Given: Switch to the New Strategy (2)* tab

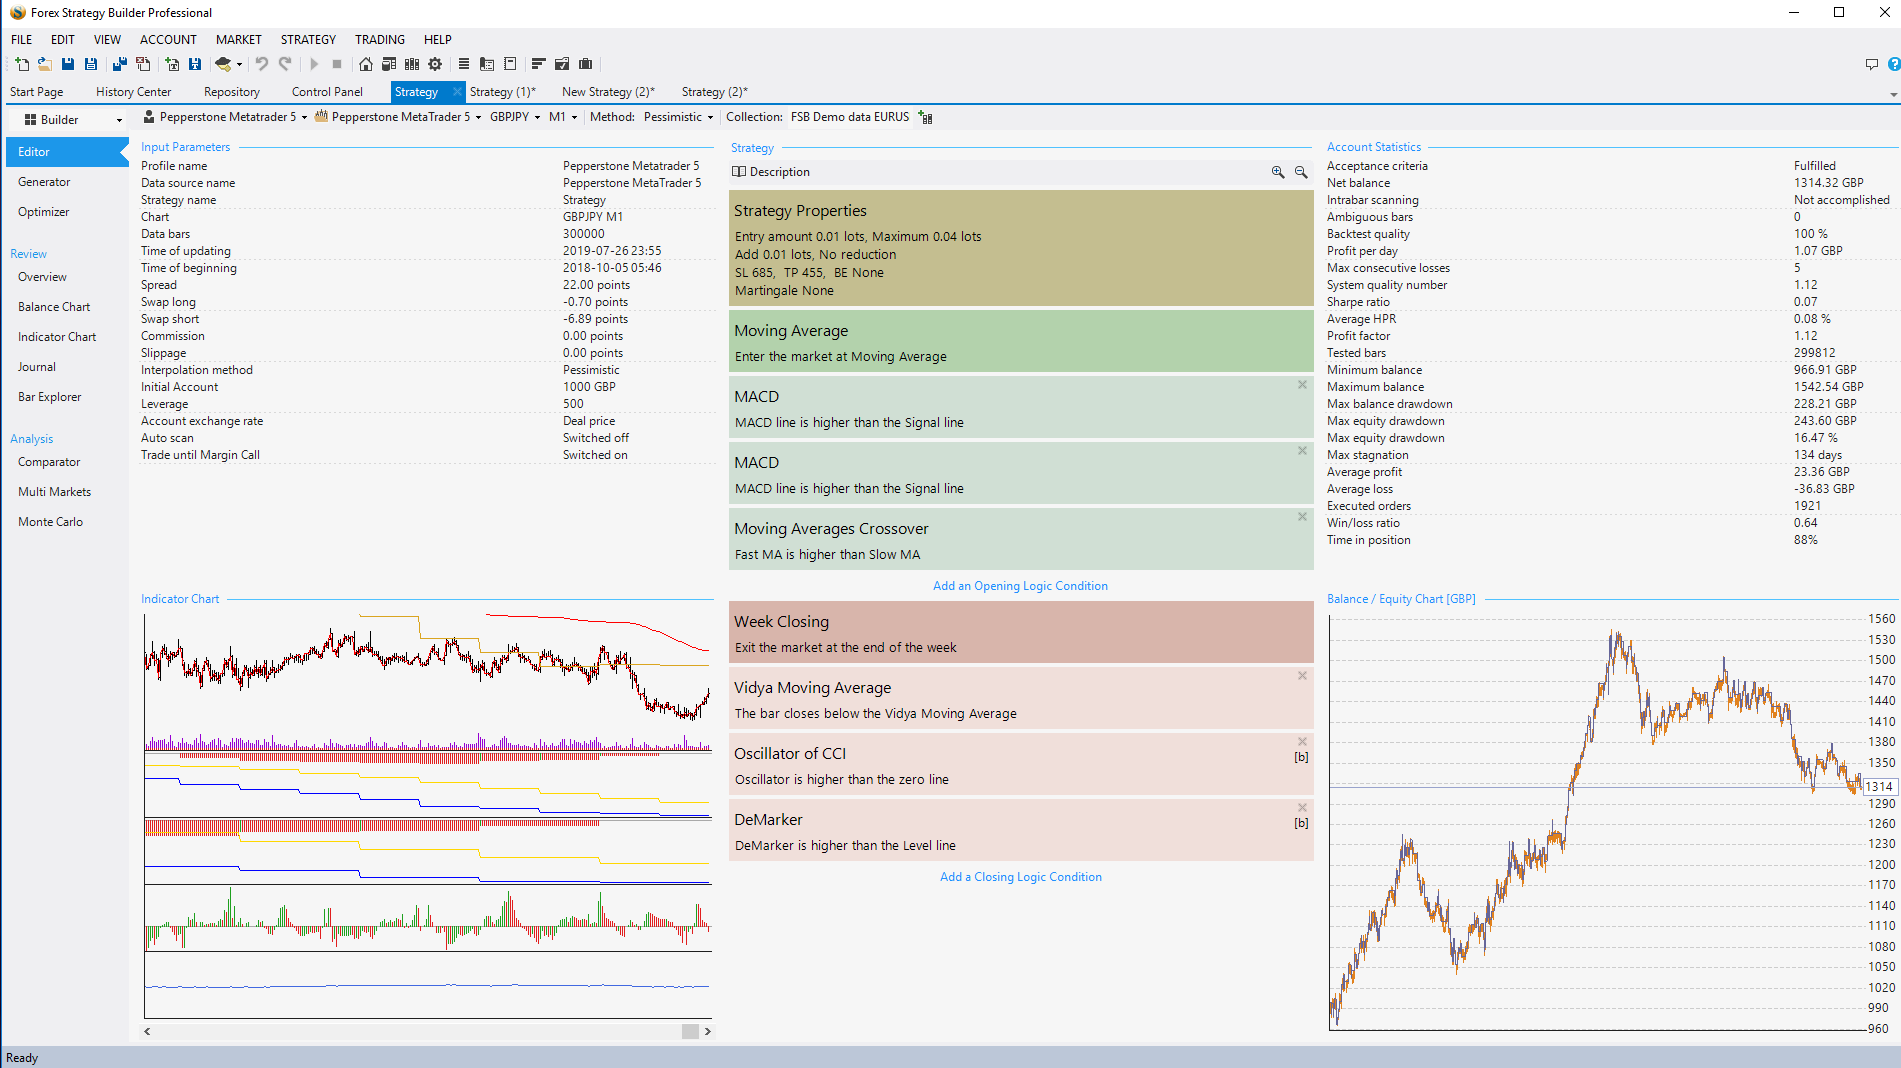Looking at the screenshot, I should click(608, 92).
